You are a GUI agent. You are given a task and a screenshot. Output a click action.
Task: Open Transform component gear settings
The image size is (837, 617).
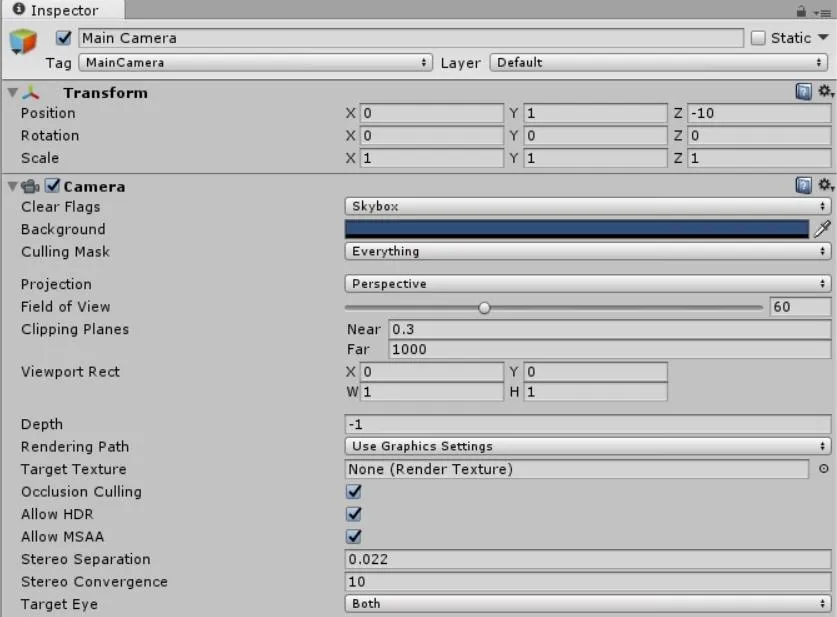[826, 91]
